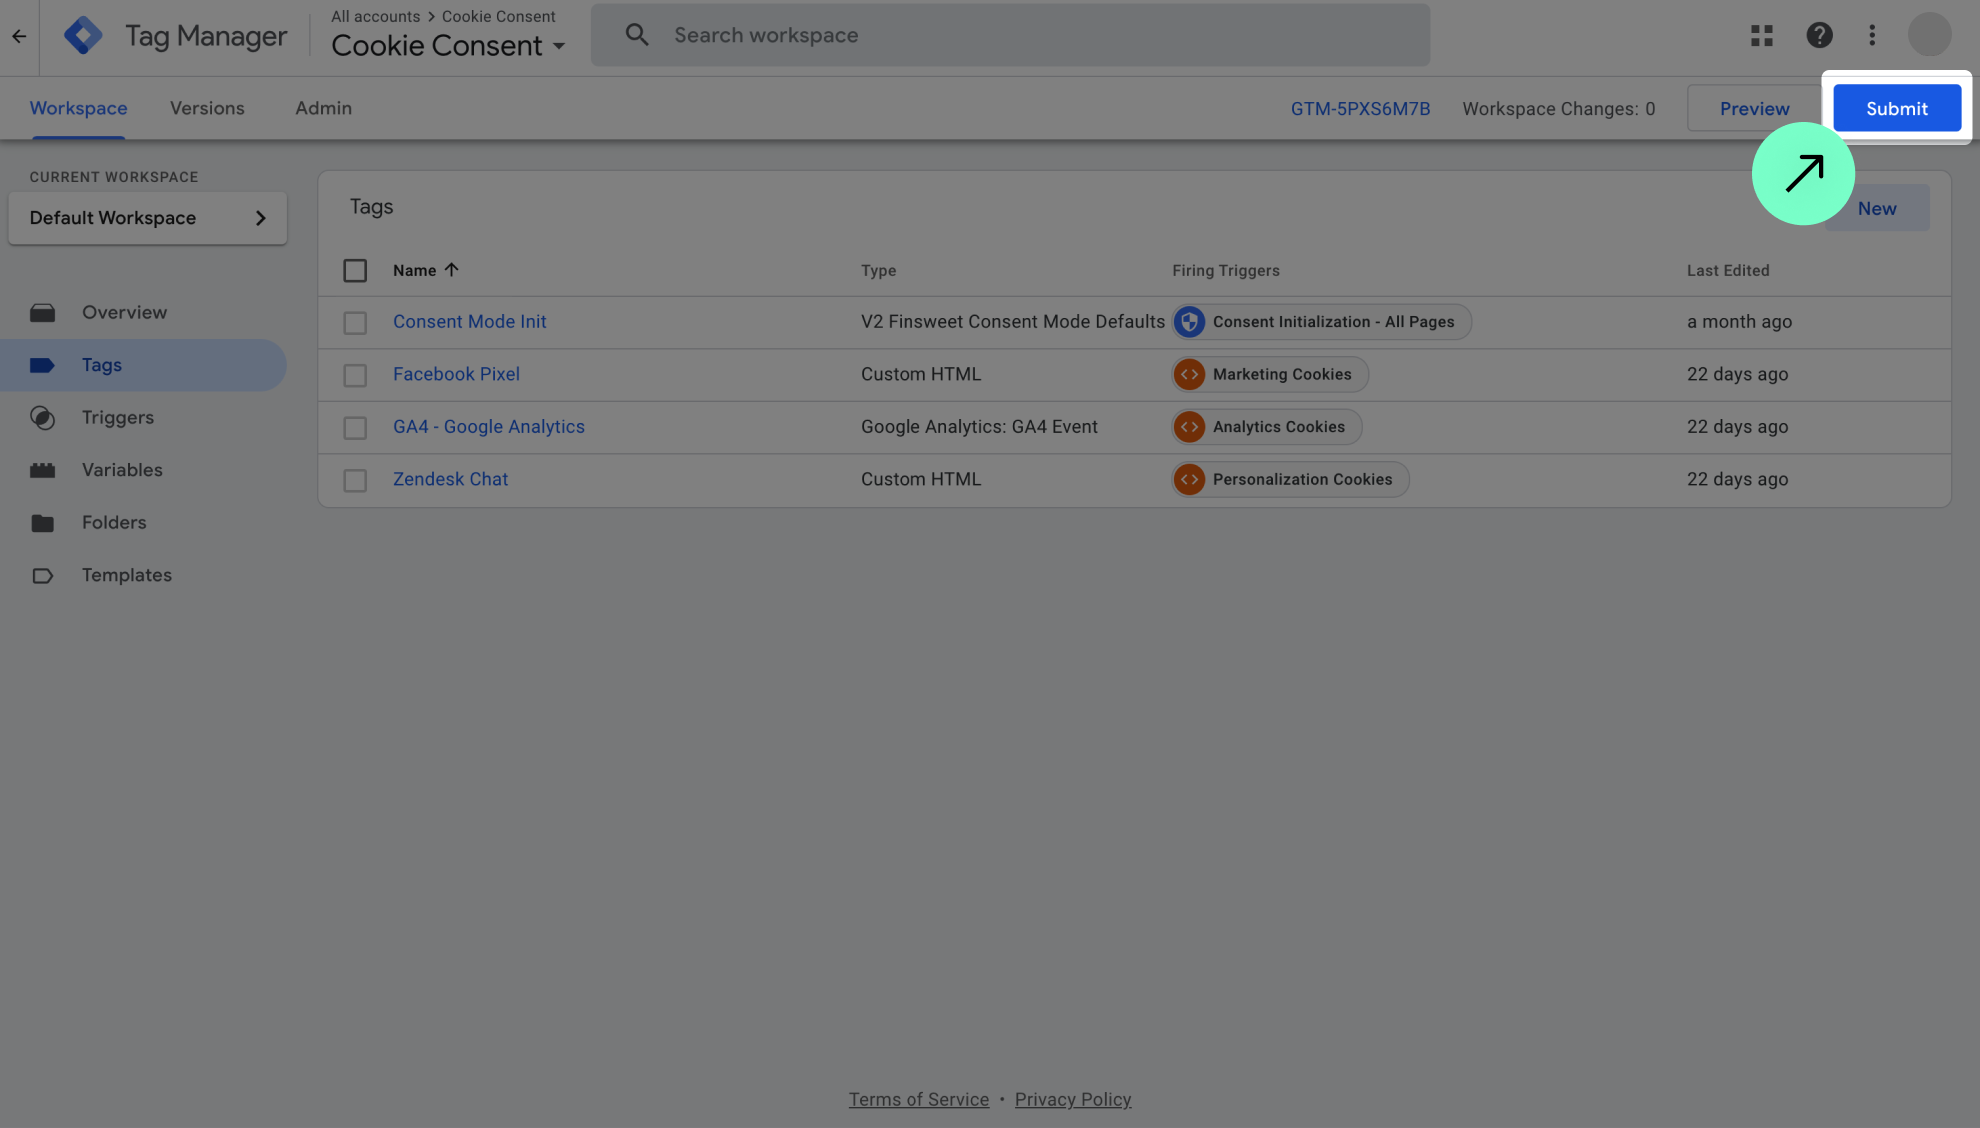Click the Cookie Consent breadcrumb link

pos(498,17)
